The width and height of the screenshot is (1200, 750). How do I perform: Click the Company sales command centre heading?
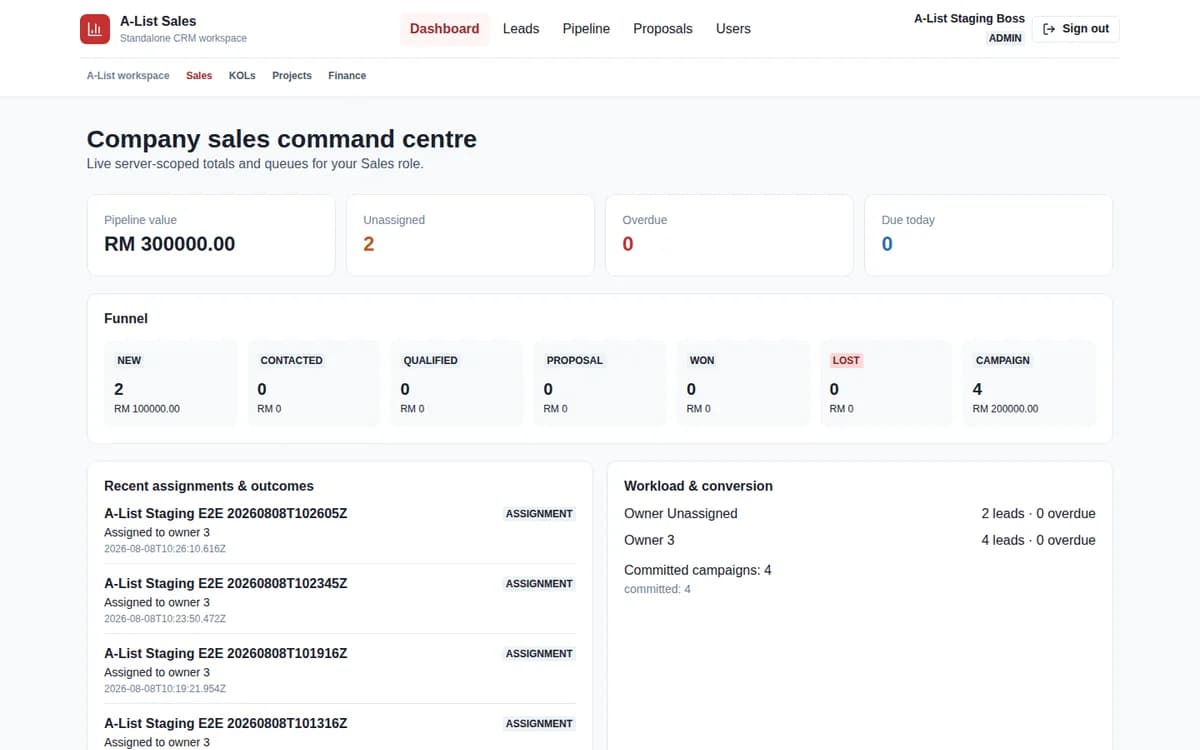pyautogui.click(x=282, y=139)
